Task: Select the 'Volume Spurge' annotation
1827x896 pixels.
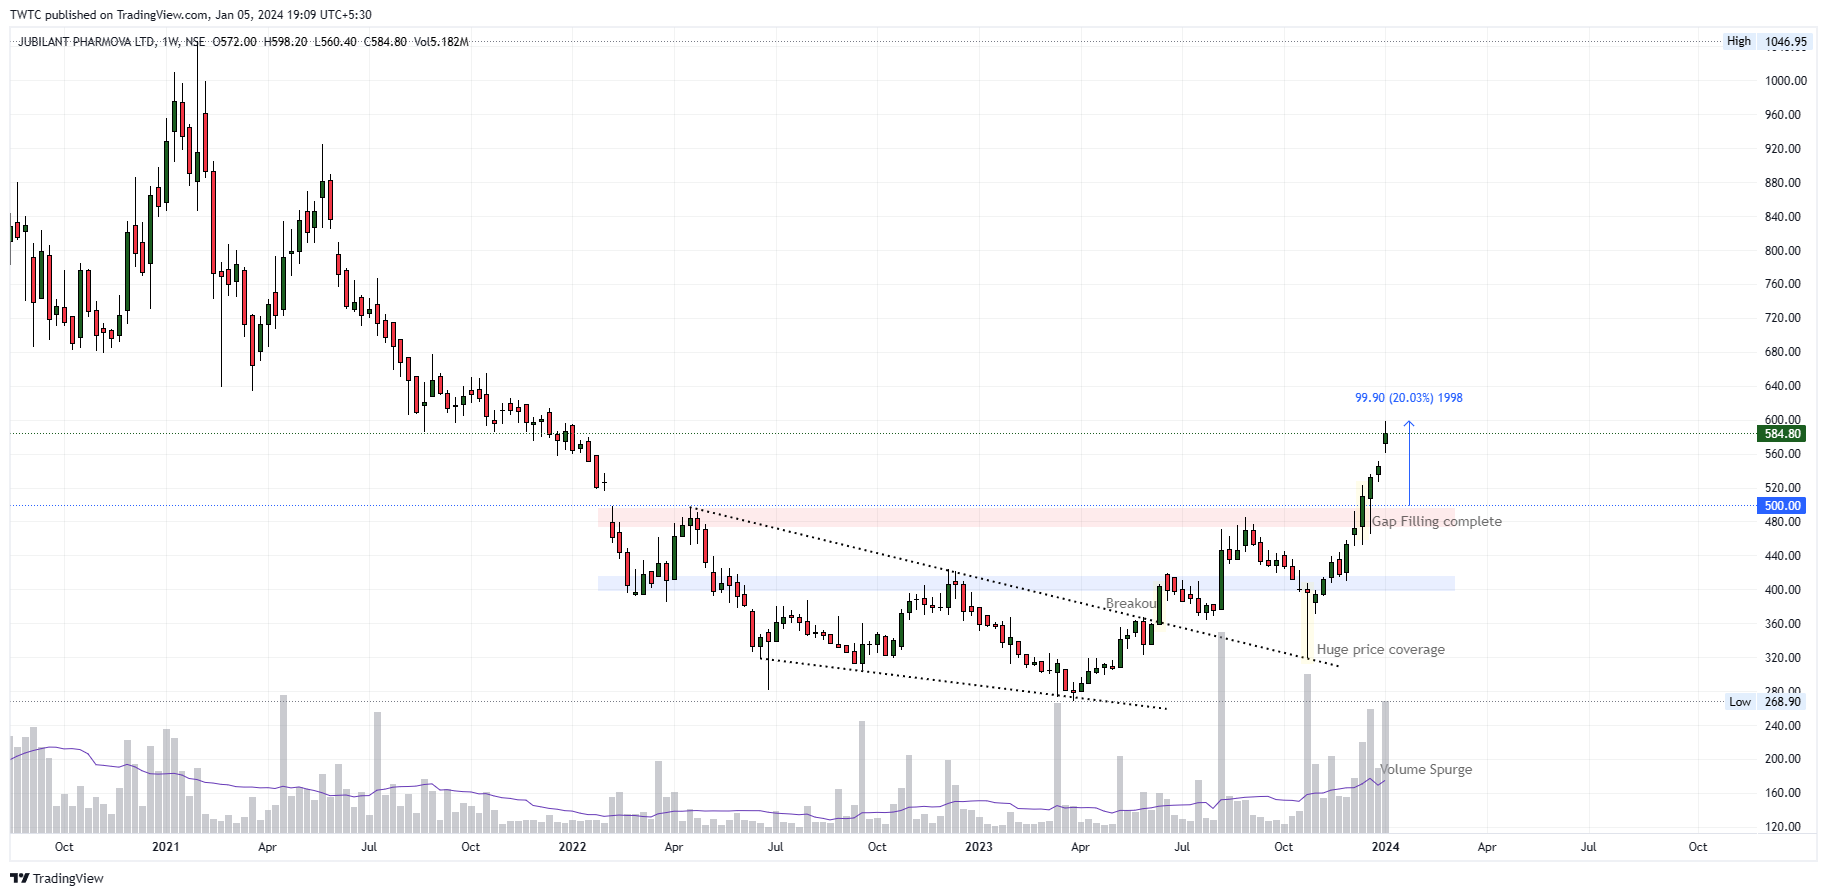Action: (x=1426, y=769)
